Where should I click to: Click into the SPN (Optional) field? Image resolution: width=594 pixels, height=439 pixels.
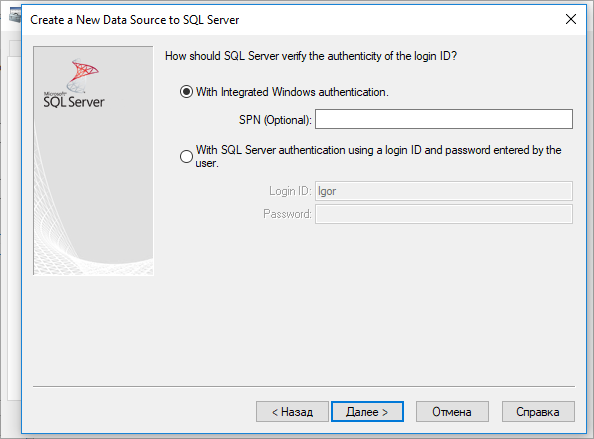[444, 119]
